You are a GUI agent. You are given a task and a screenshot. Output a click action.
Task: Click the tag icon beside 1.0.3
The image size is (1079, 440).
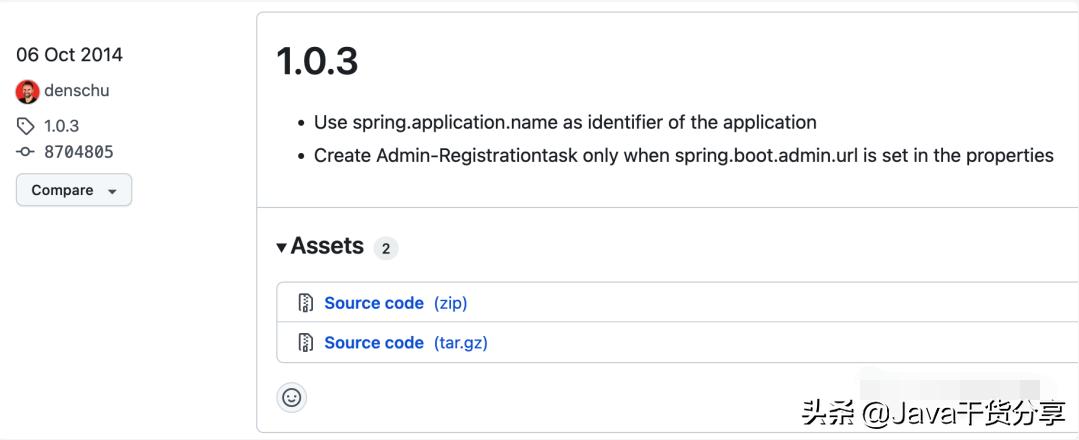[25, 126]
